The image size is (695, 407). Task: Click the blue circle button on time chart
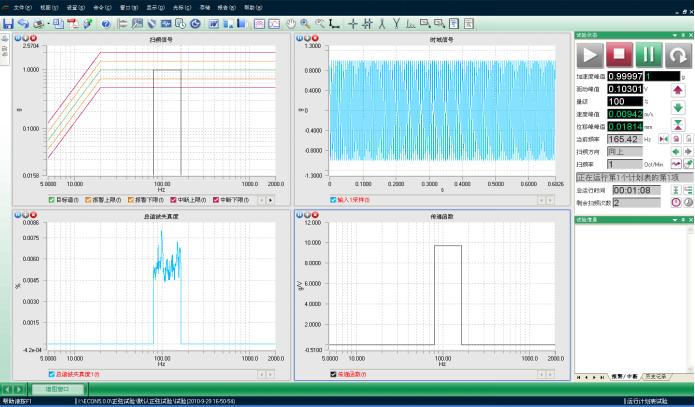pos(300,39)
